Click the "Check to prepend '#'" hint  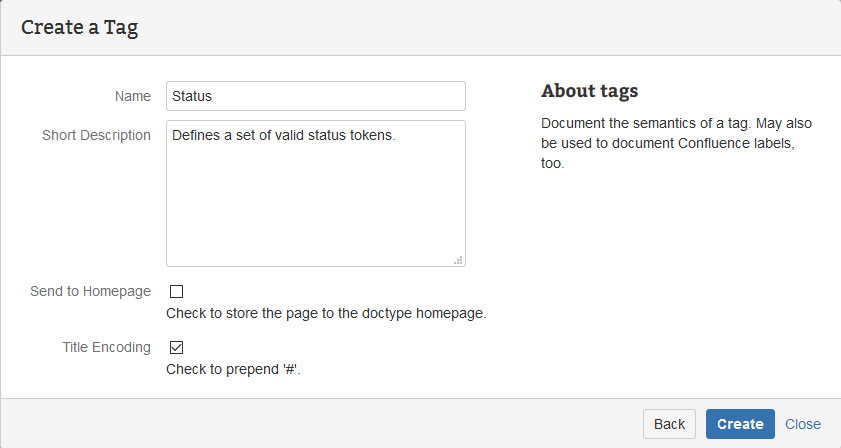pyautogui.click(x=233, y=369)
